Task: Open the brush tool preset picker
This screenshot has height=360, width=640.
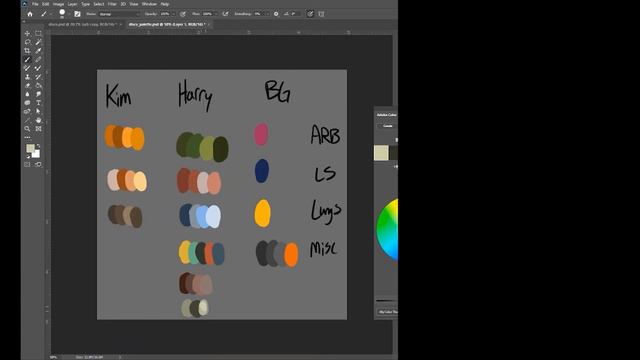Action: [x=45, y=14]
